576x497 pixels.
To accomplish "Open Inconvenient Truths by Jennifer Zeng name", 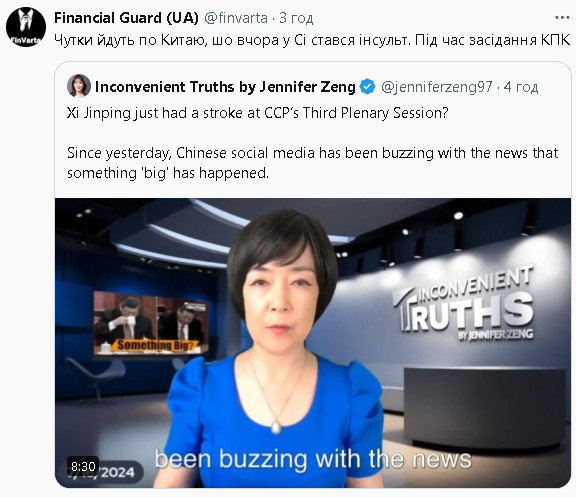I will (225, 87).
